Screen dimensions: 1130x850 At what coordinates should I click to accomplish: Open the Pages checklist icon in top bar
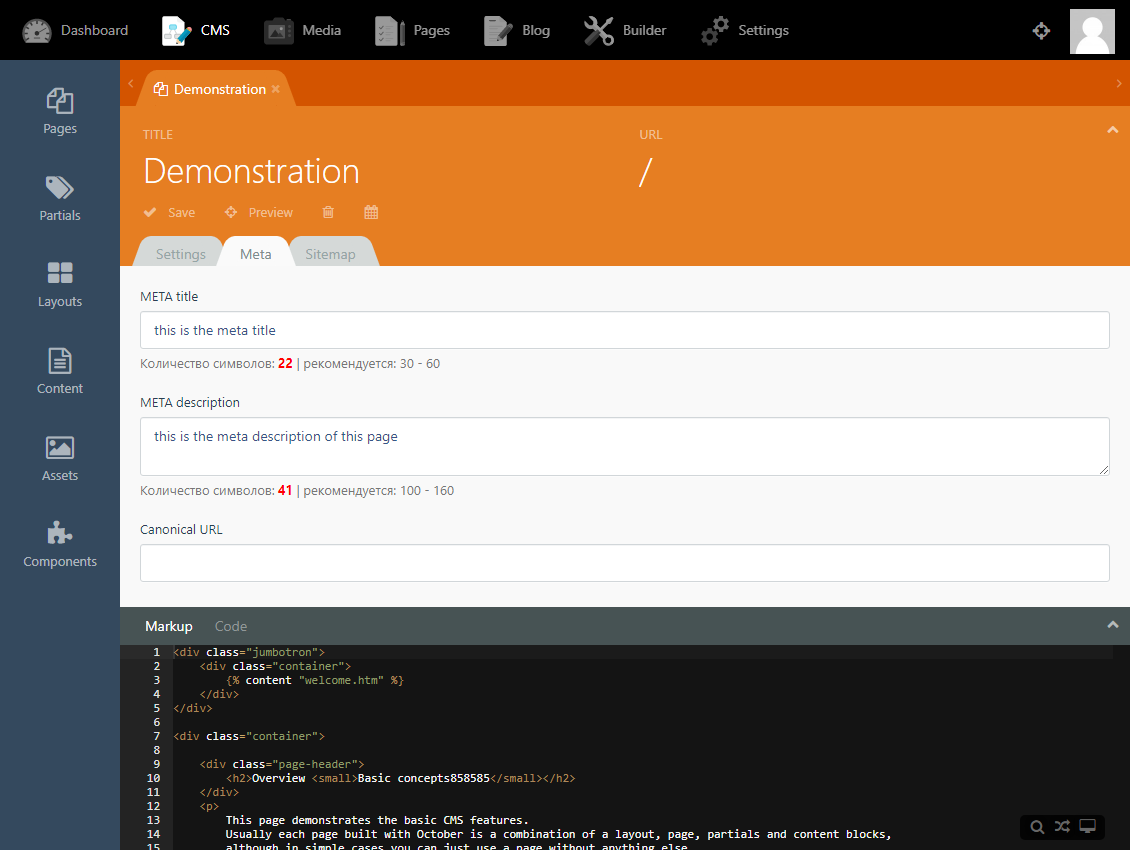coord(390,31)
